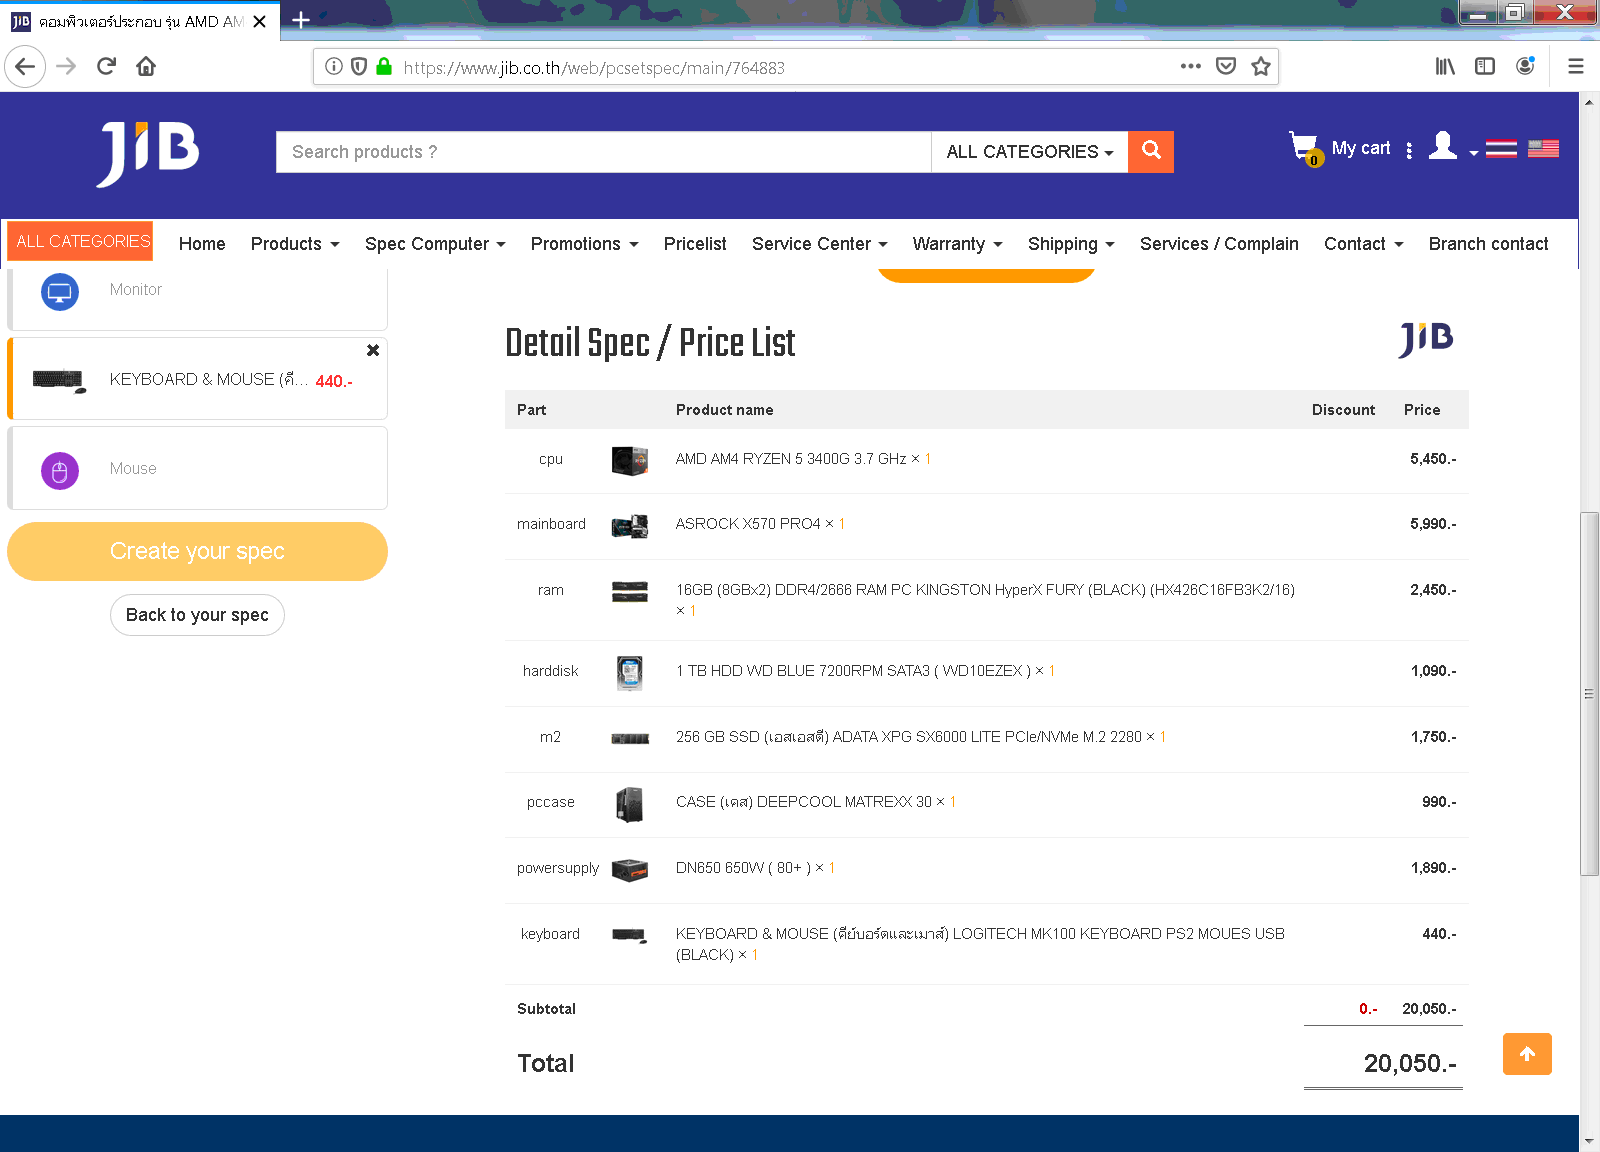
Task: Close the JIB browser tab
Action: pos(260,21)
